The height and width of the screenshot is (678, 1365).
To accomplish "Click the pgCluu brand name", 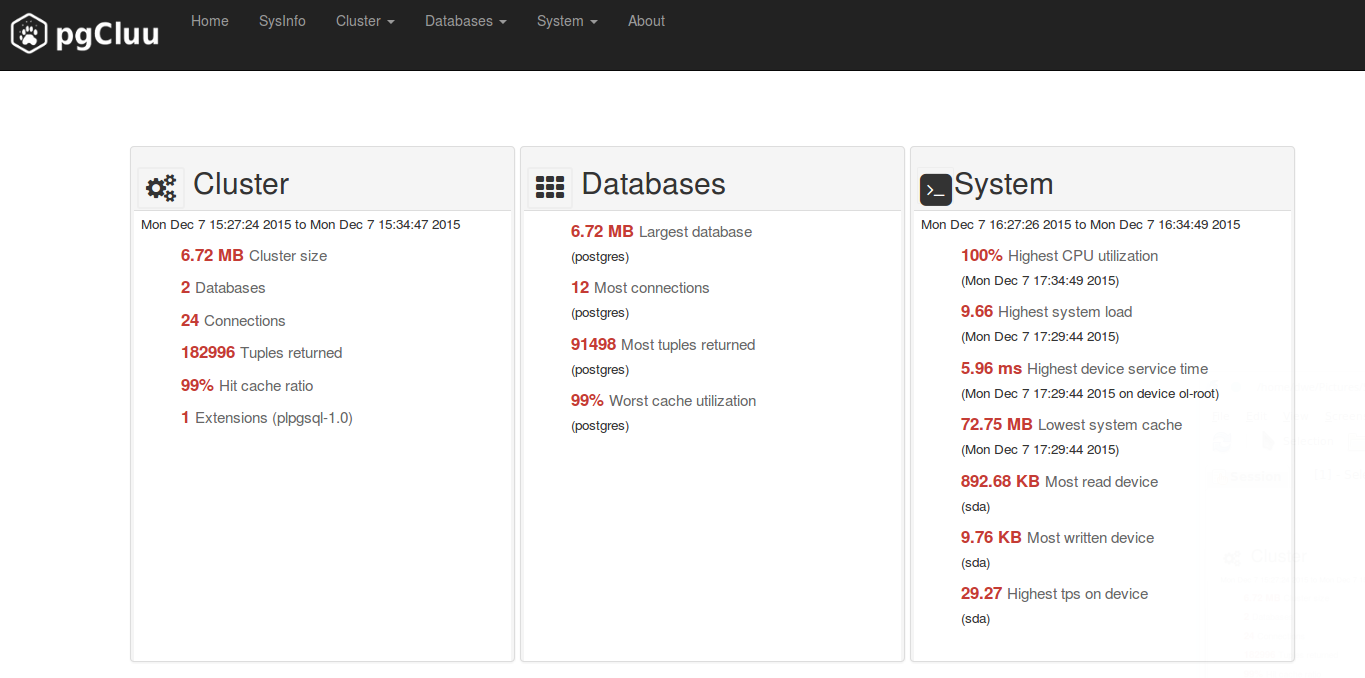I will pos(107,35).
